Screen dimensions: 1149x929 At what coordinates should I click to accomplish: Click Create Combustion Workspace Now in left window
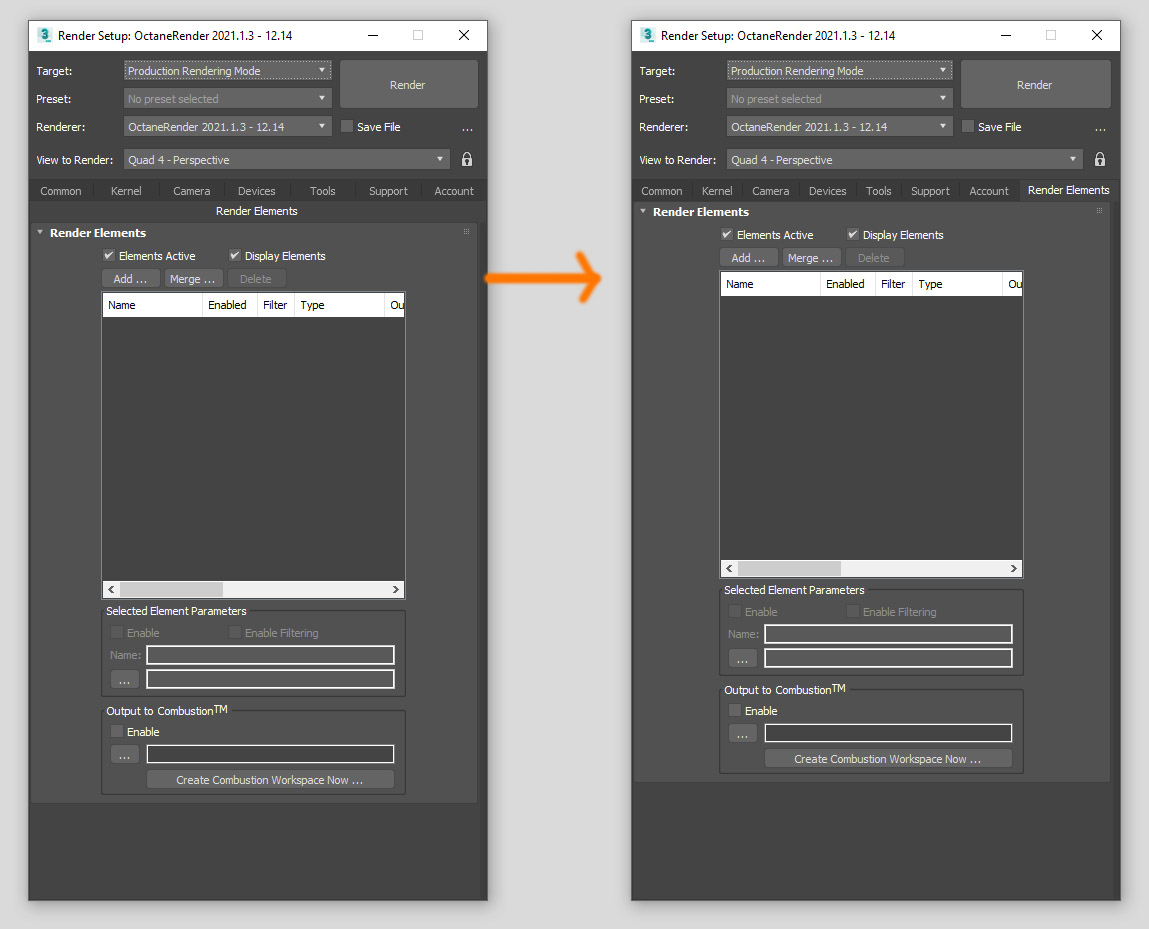[270, 780]
